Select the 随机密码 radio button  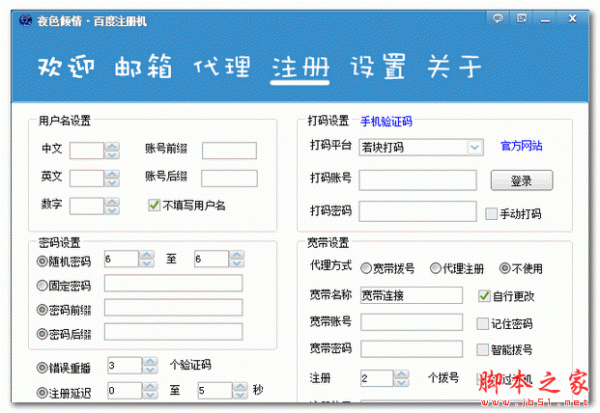tap(42, 261)
